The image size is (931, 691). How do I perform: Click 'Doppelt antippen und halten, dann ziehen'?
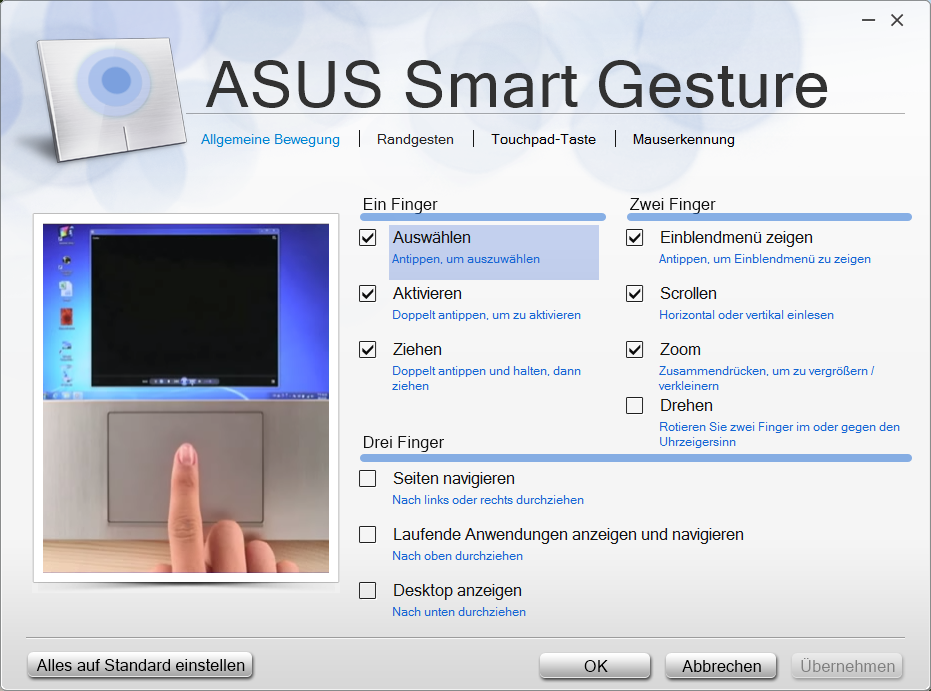pyautogui.click(x=486, y=378)
